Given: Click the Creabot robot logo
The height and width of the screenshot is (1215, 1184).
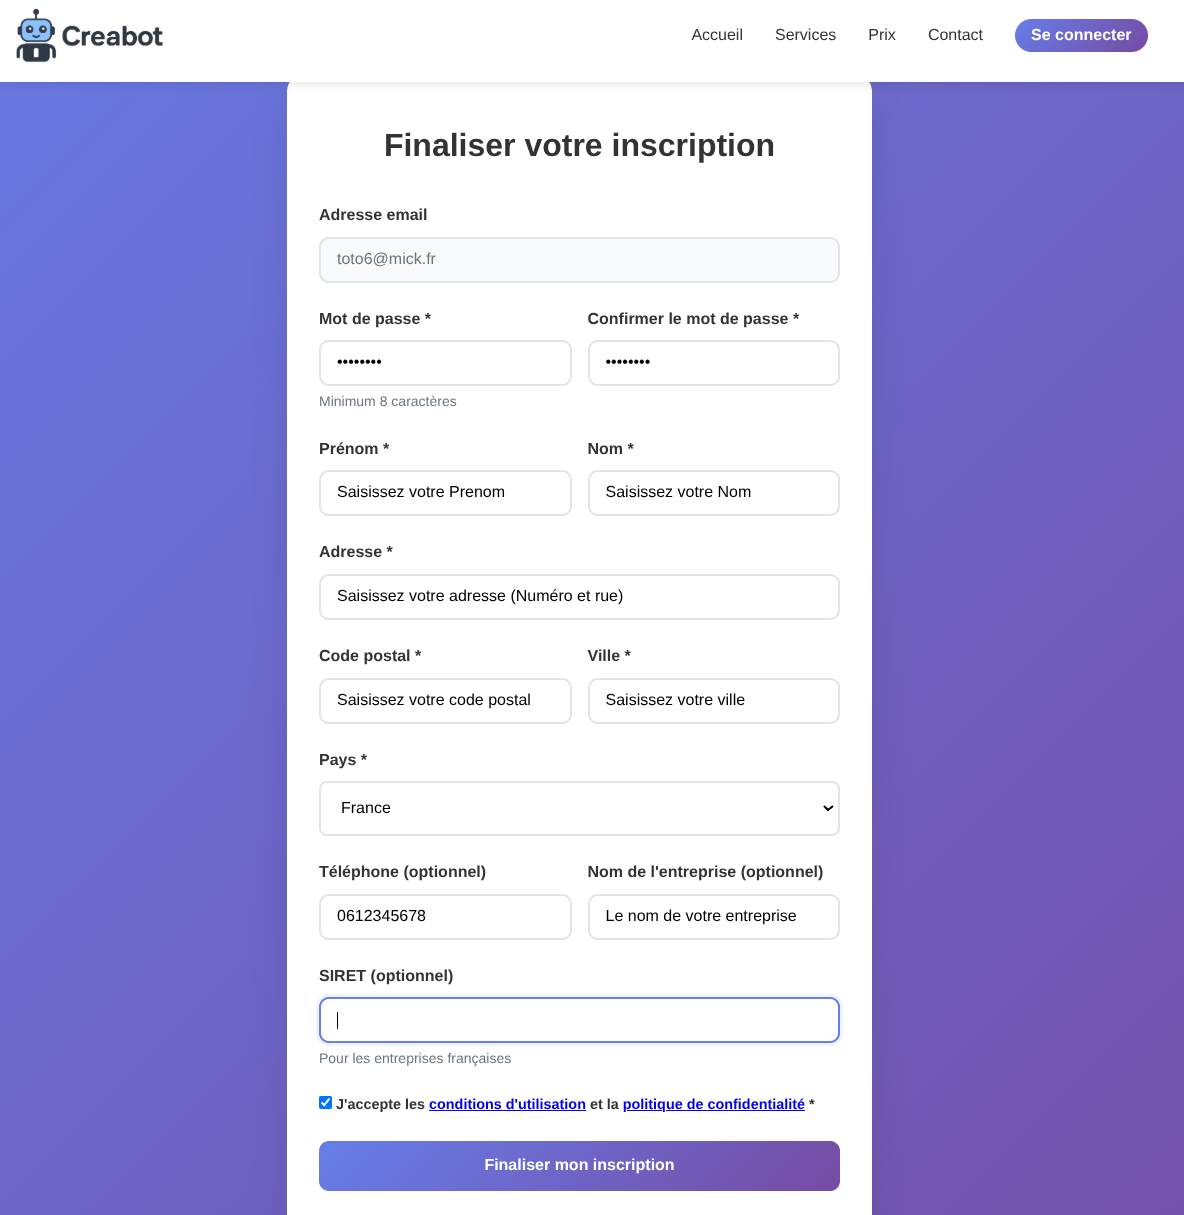Looking at the screenshot, I should click(x=35, y=35).
